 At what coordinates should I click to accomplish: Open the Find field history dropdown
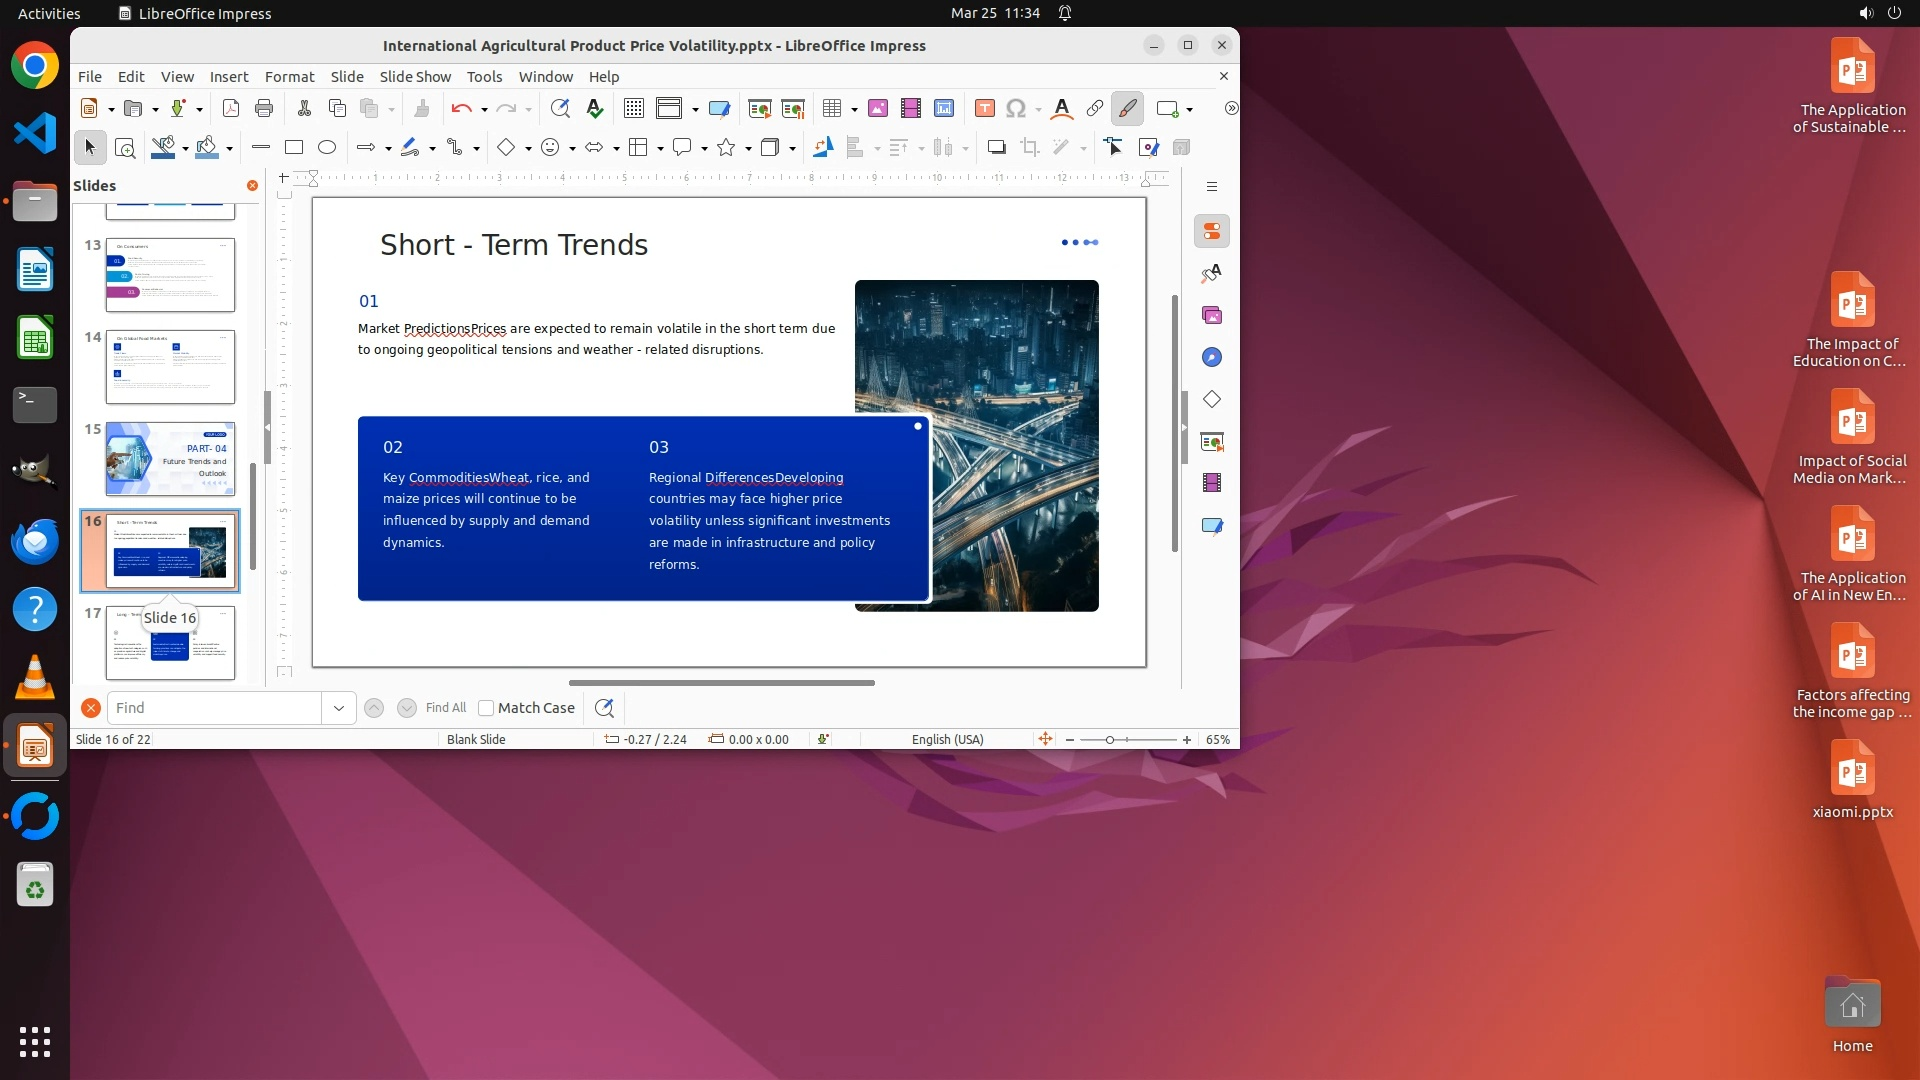click(x=339, y=708)
